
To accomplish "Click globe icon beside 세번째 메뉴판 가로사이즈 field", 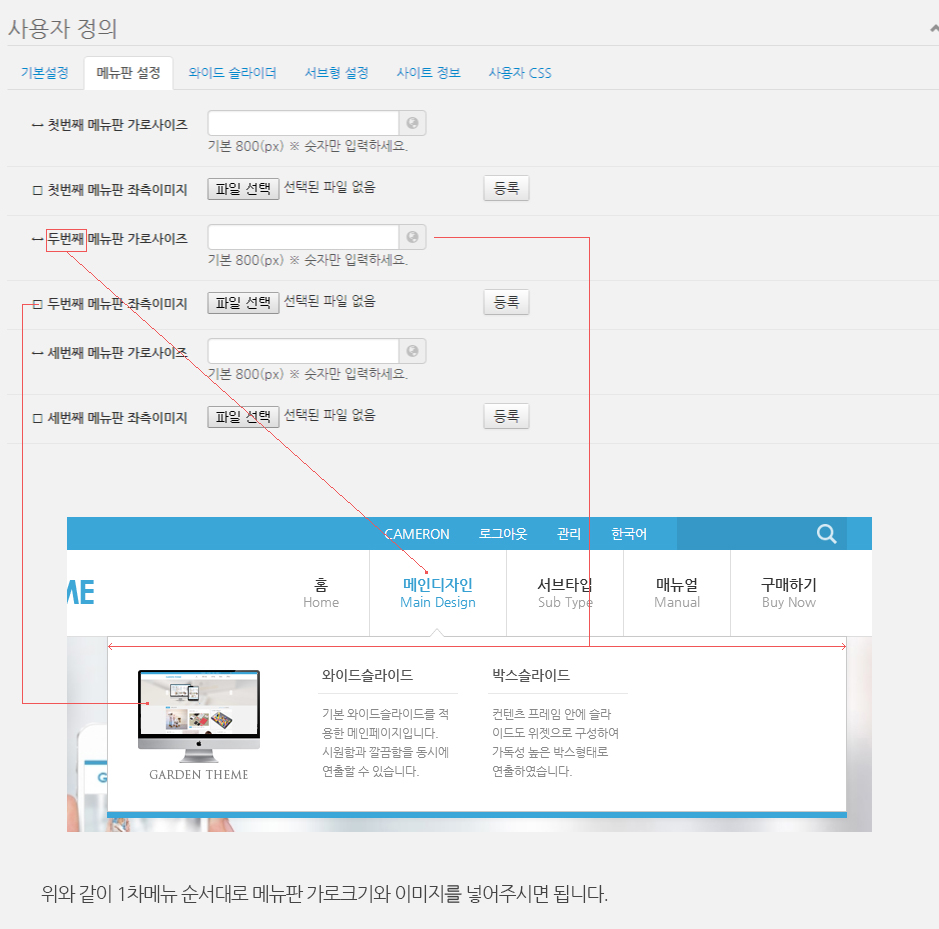I will [x=412, y=352].
